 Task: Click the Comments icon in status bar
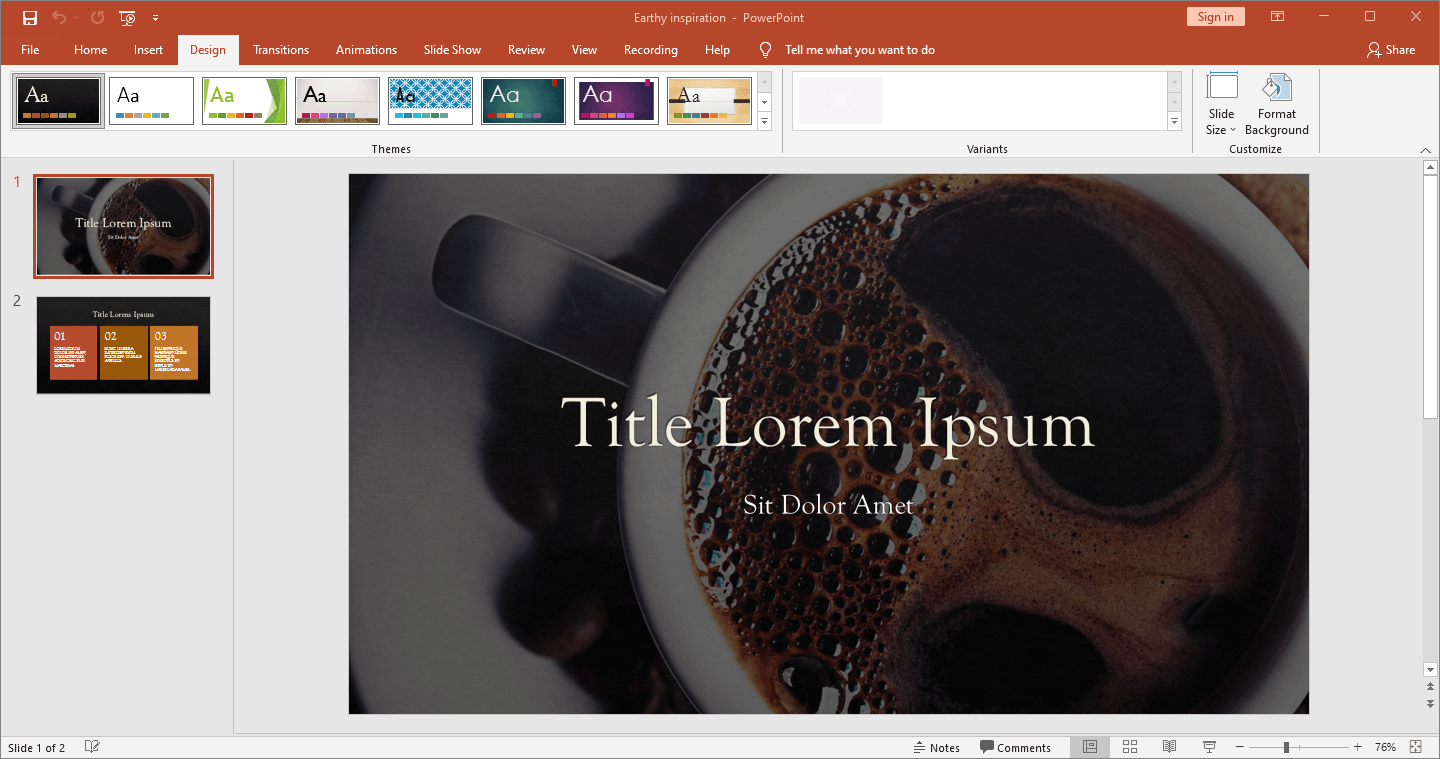tap(1015, 747)
